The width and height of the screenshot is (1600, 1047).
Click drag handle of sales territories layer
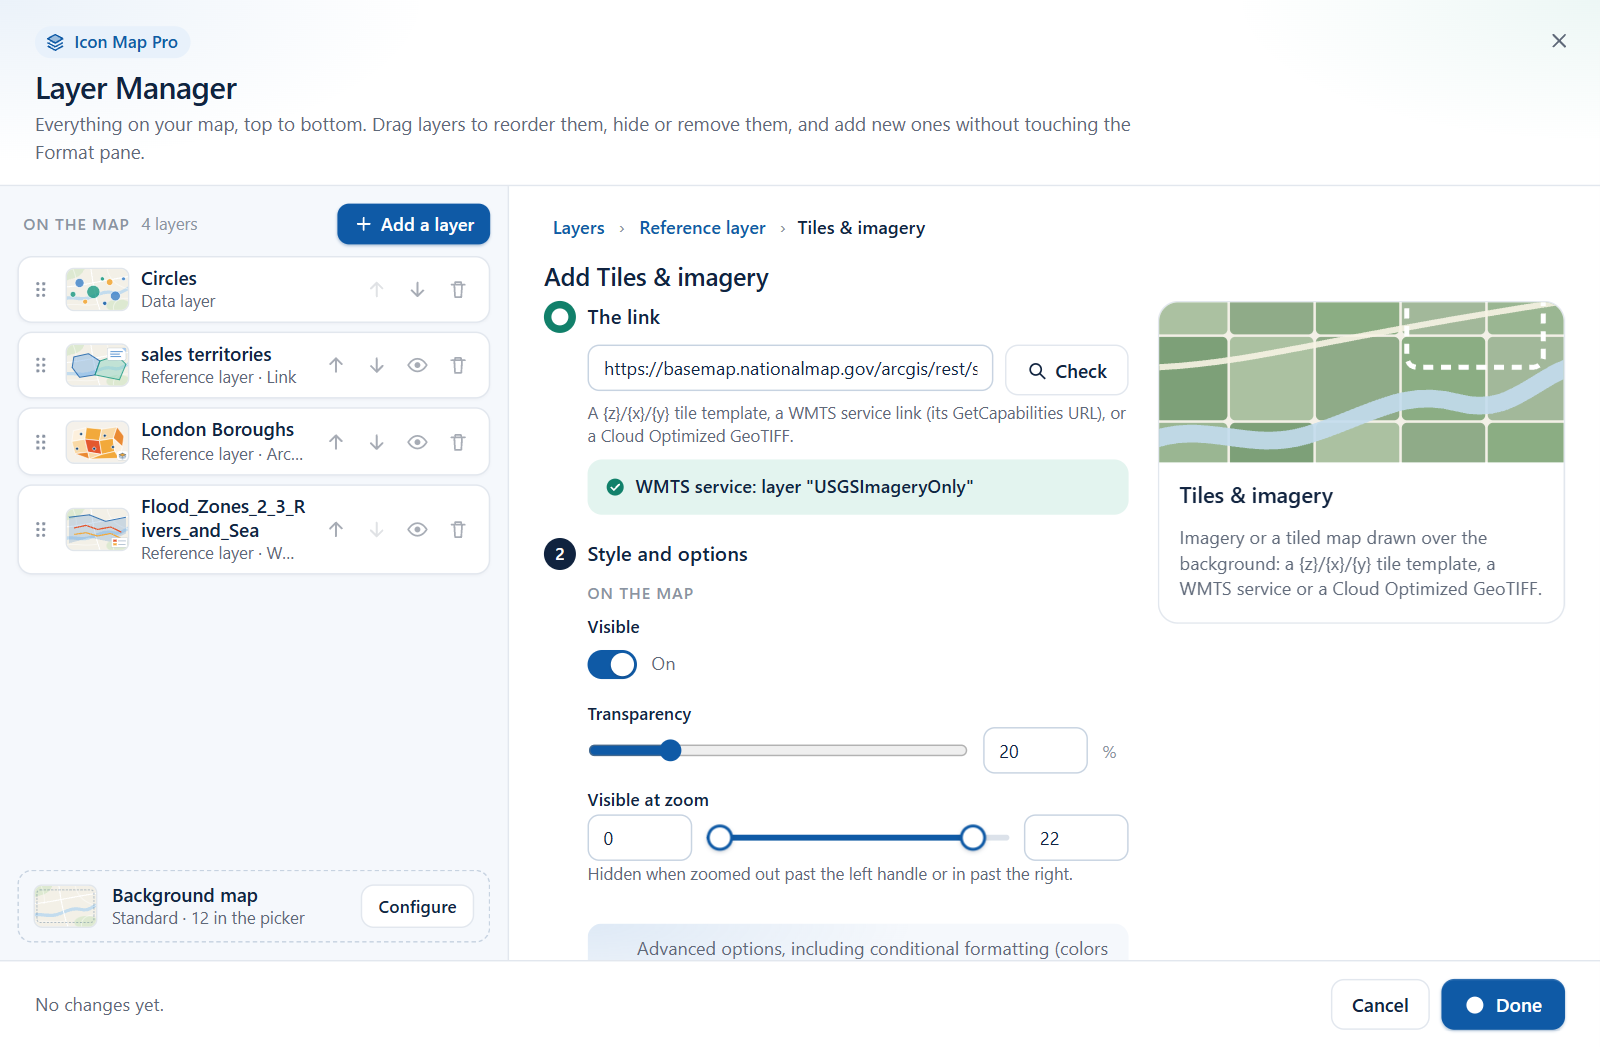[41, 366]
